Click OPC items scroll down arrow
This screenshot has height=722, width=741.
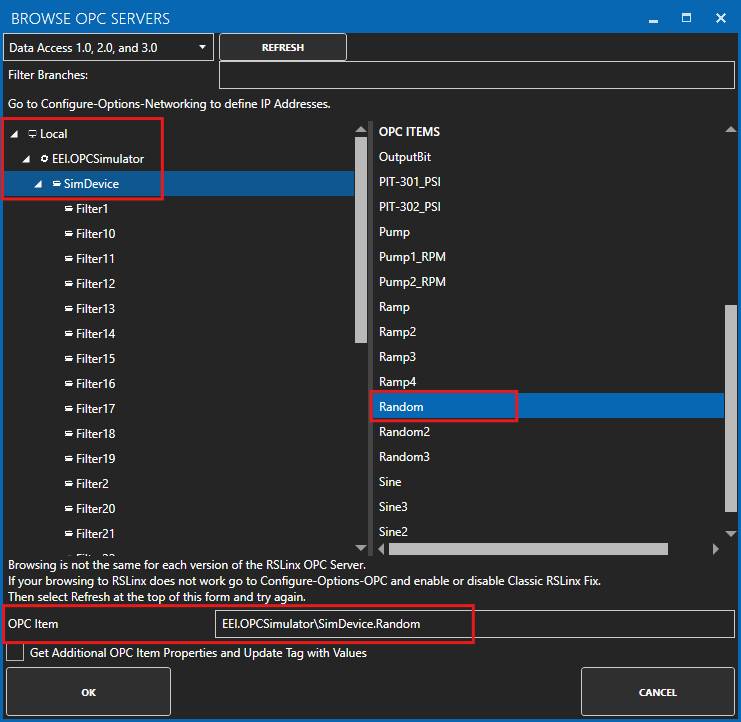[731, 533]
